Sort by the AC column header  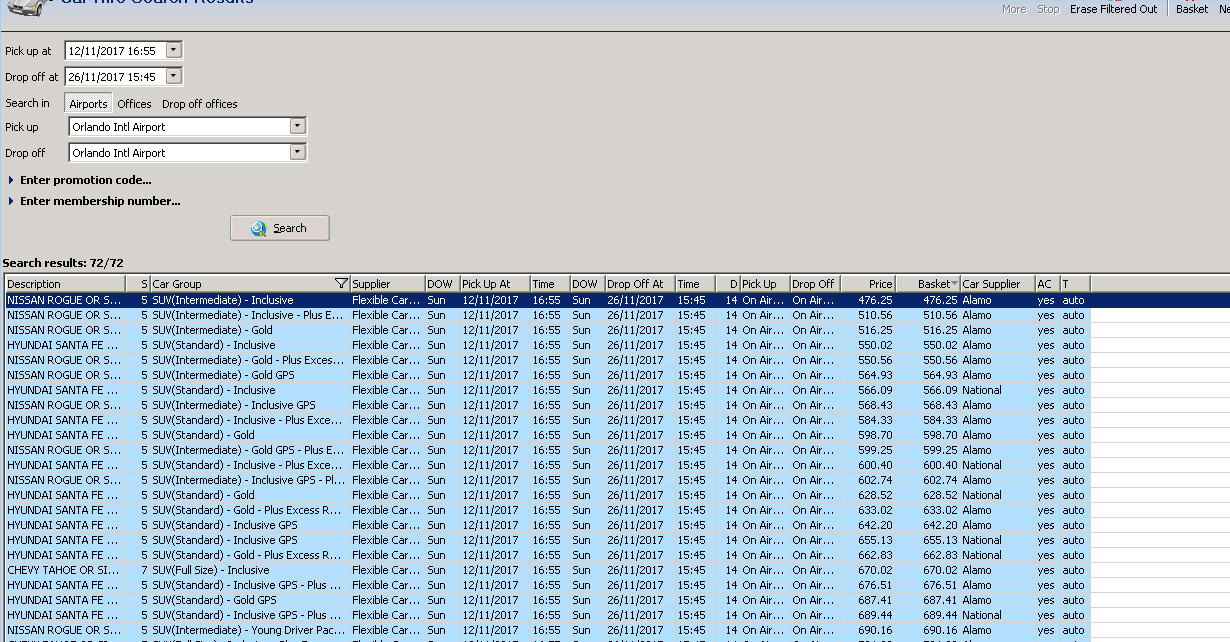coord(1047,284)
